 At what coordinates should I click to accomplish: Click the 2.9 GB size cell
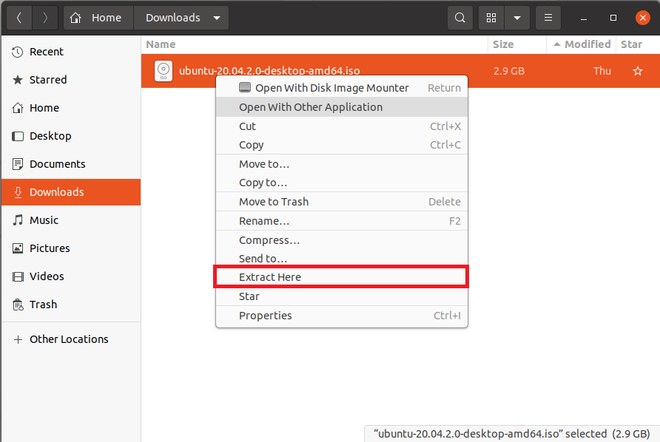pyautogui.click(x=508, y=71)
